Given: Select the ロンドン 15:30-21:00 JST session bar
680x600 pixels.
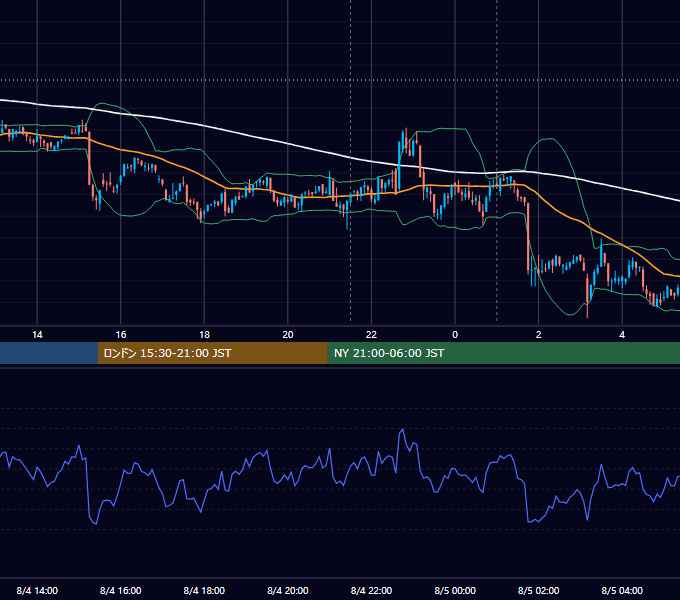Looking at the screenshot, I should tap(212, 353).
